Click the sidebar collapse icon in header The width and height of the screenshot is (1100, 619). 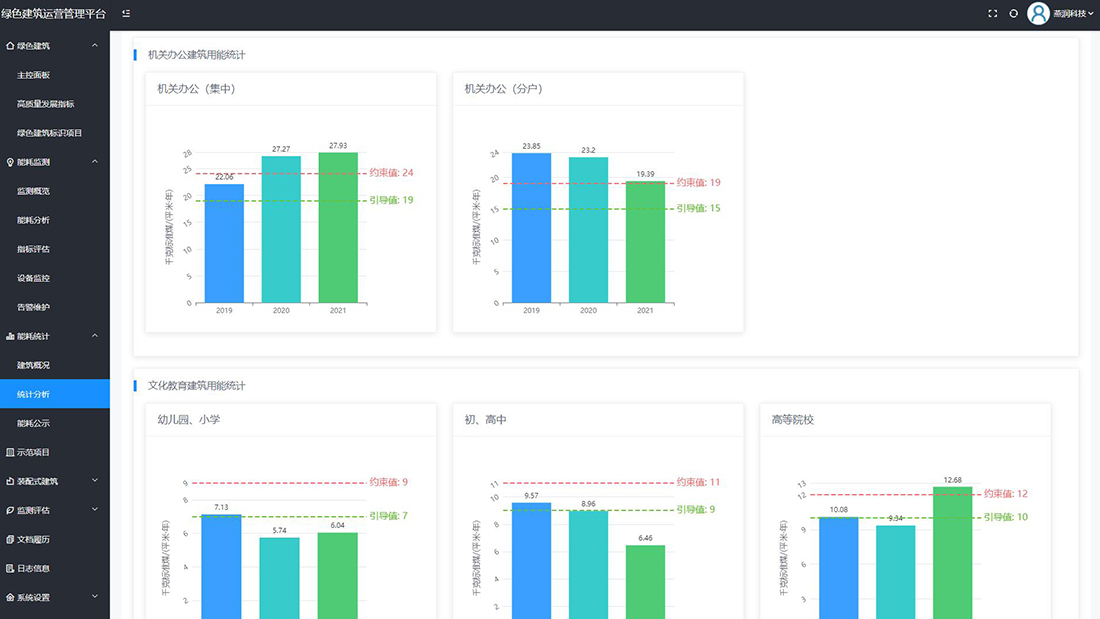(125, 14)
